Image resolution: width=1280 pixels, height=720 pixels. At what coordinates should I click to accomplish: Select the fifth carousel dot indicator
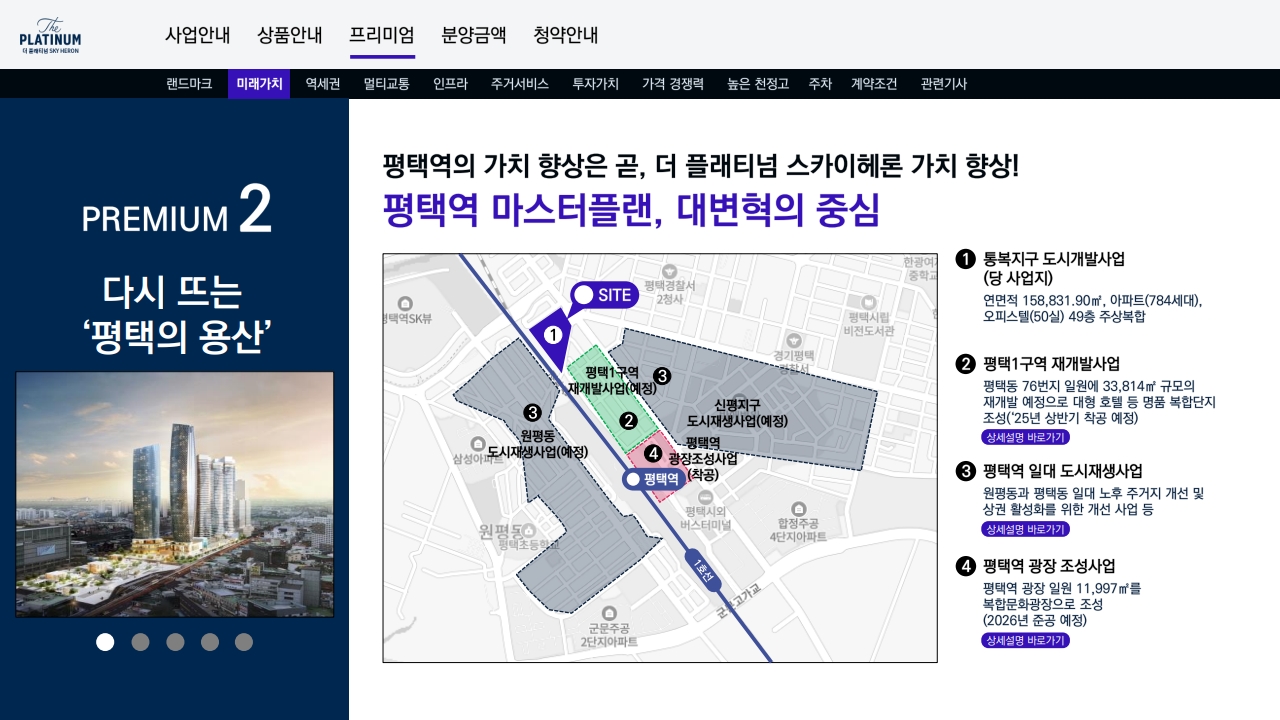[244, 642]
